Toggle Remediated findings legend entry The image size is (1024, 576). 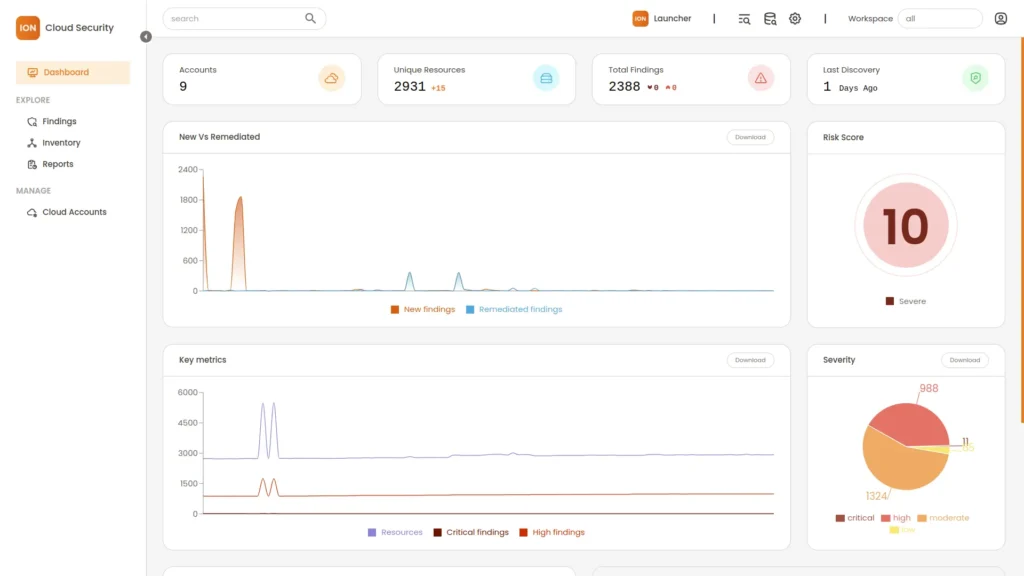(514, 310)
